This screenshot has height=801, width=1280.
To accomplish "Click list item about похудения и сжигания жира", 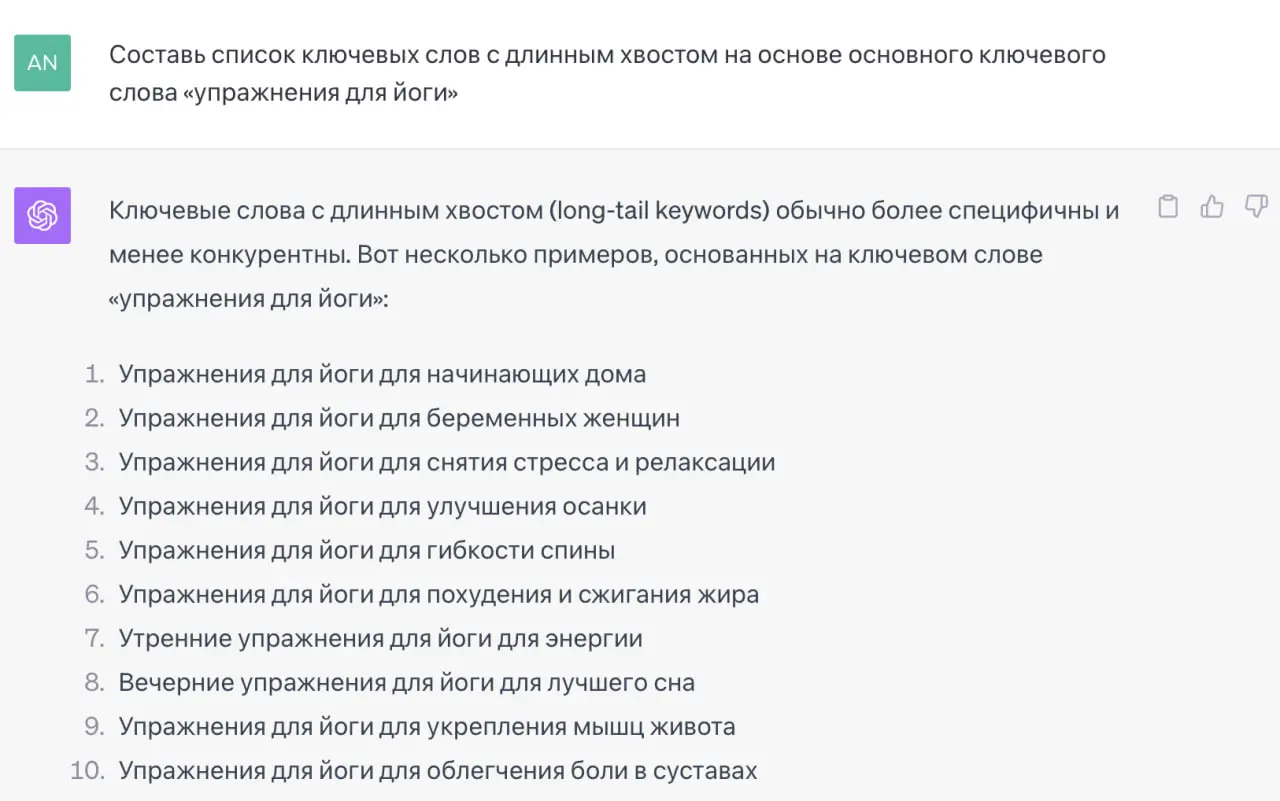I will click(438, 594).
